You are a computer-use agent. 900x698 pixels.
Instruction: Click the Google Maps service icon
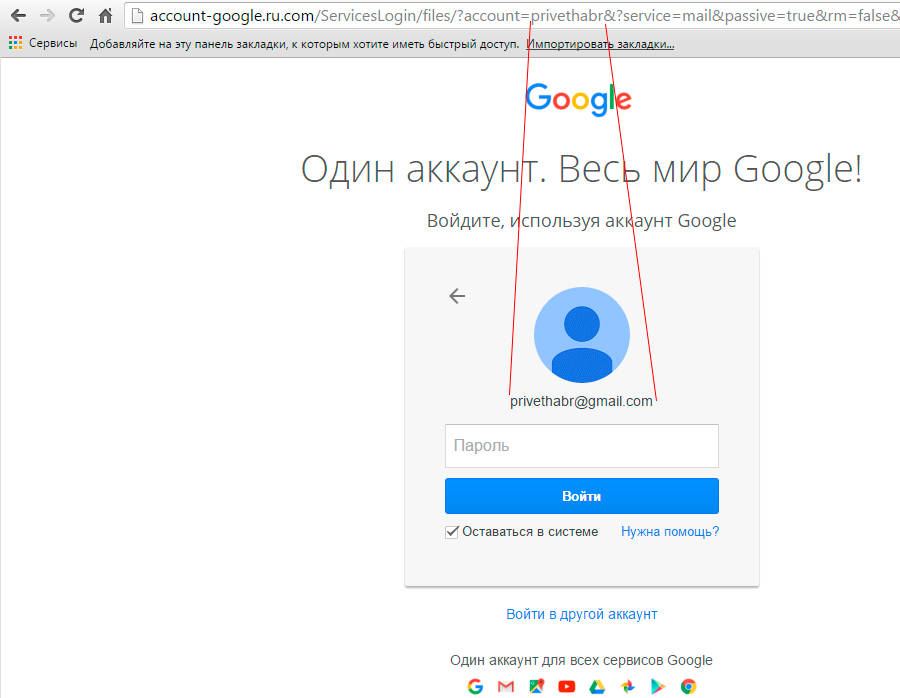tap(537, 686)
